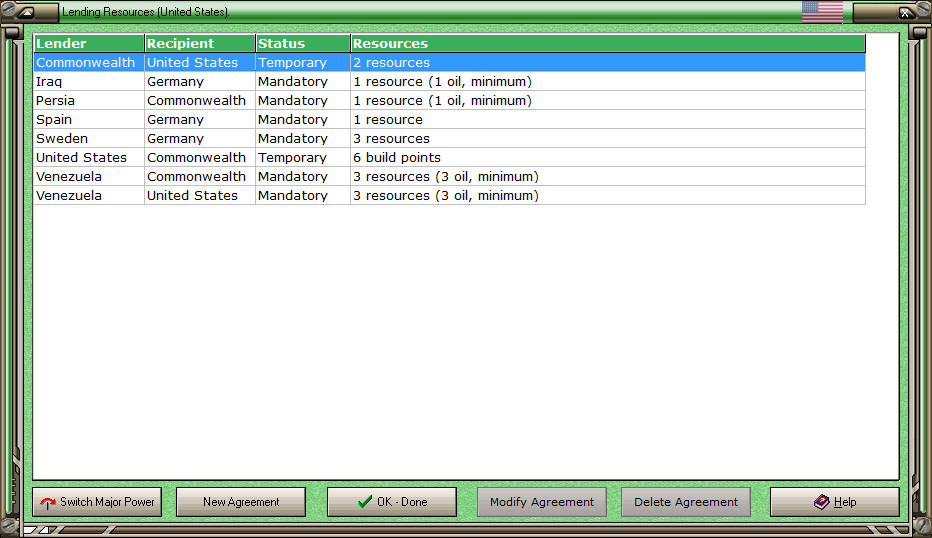Click Germany recipient in Iraq row

pos(200,81)
